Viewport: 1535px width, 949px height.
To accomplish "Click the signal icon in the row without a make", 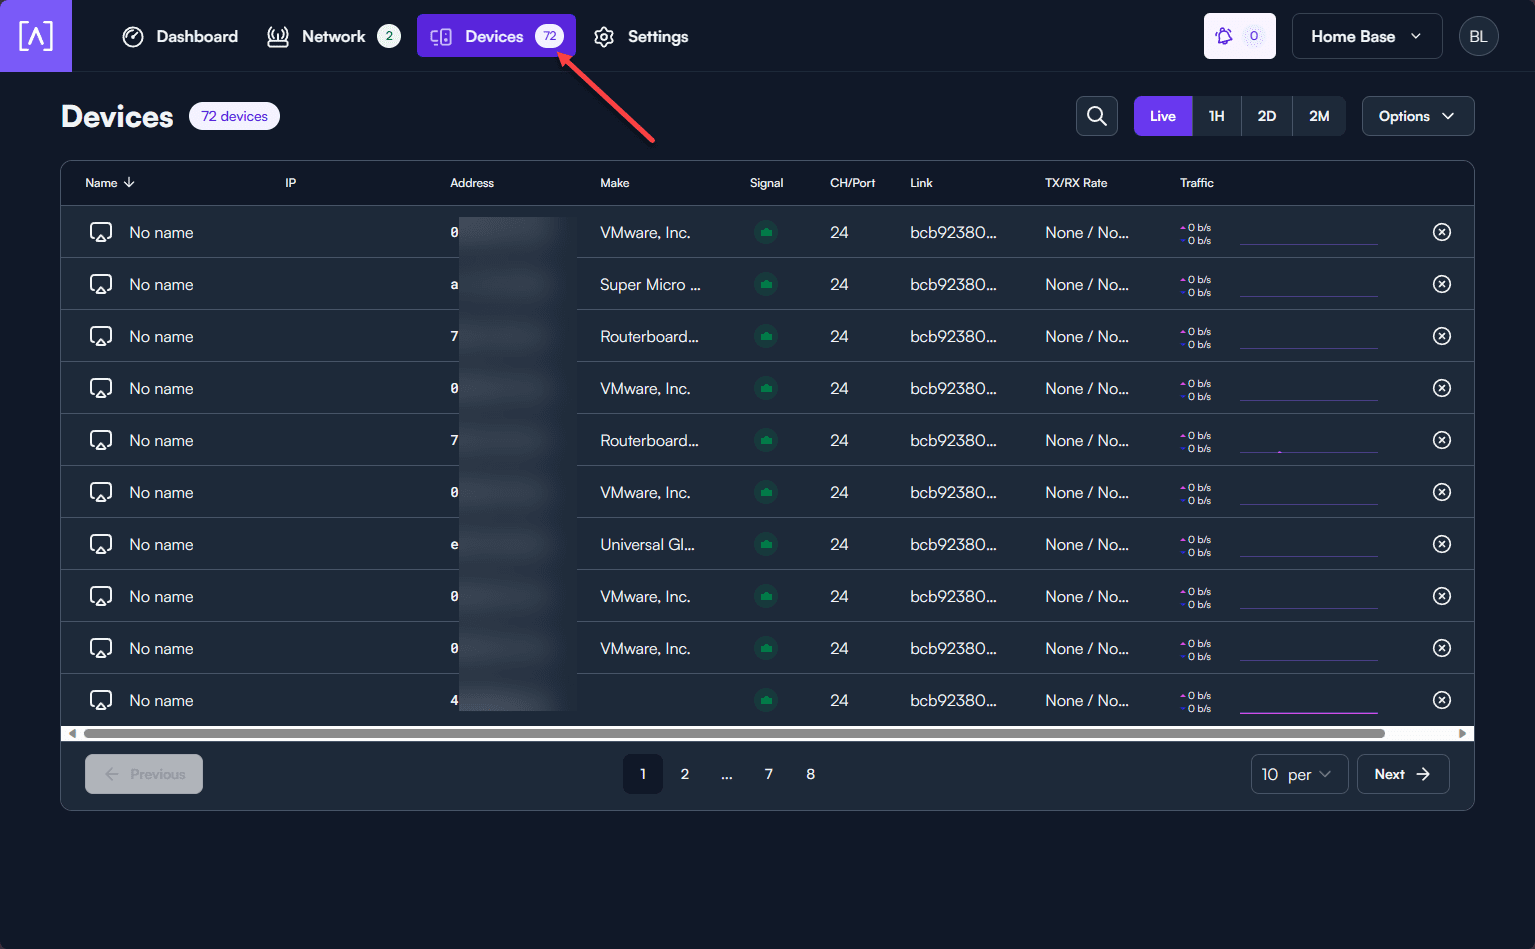I will (766, 700).
